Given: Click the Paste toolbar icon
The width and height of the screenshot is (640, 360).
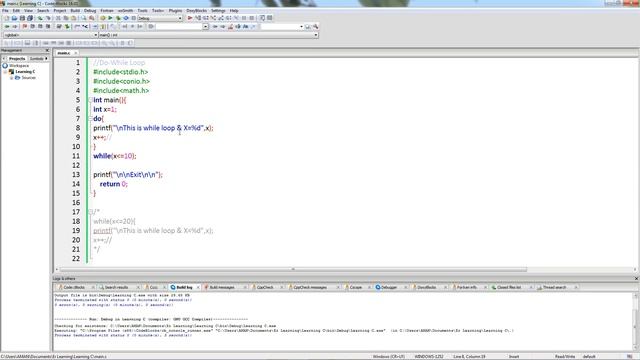Looking at the screenshot, I should click(x=73, y=18).
